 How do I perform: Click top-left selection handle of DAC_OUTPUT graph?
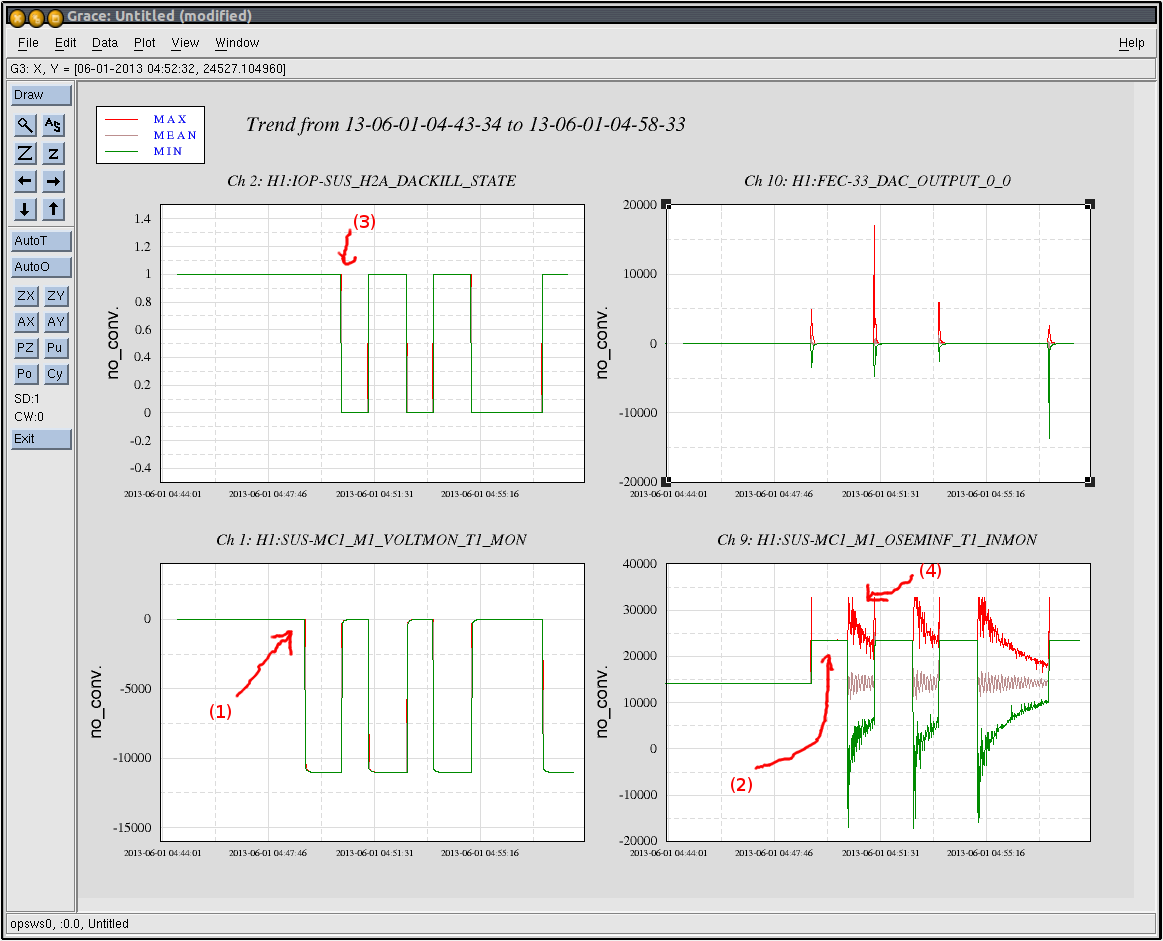tap(666, 204)
